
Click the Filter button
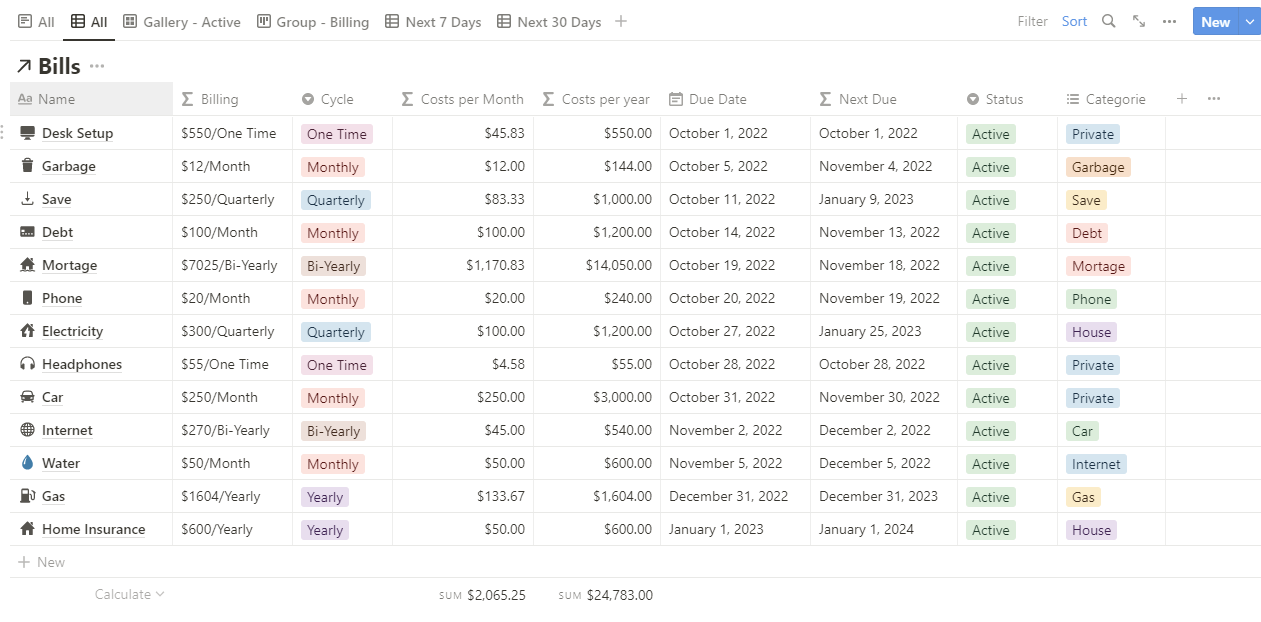pos(1033,21)
